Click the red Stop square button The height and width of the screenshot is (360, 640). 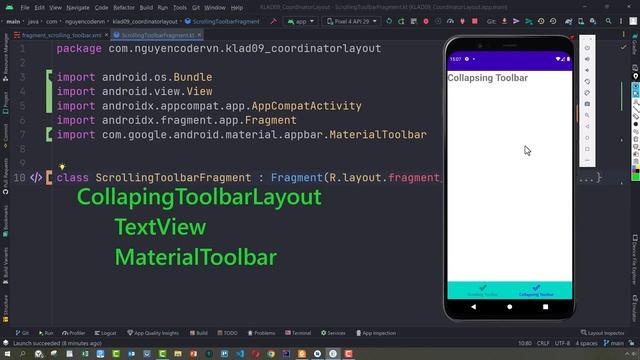(x=475, y=21)
